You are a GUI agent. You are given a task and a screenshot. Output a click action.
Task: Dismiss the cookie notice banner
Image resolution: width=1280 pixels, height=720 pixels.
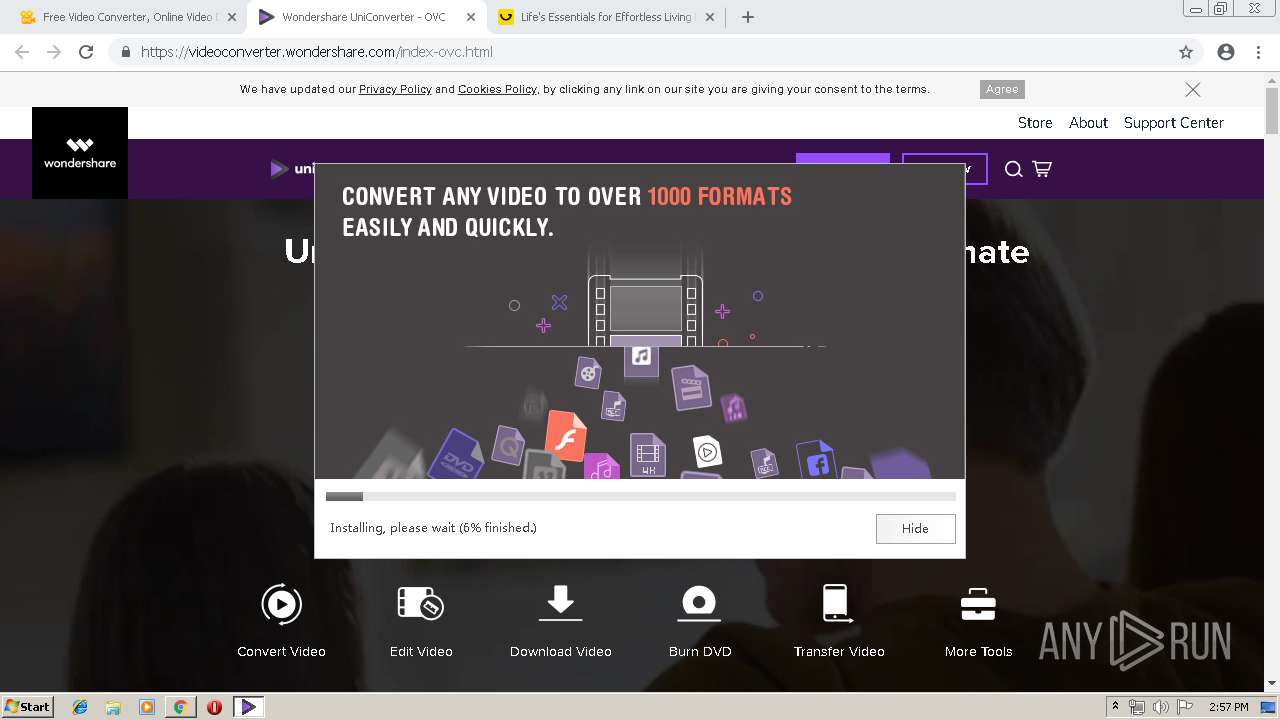(x=1193, y=89)
